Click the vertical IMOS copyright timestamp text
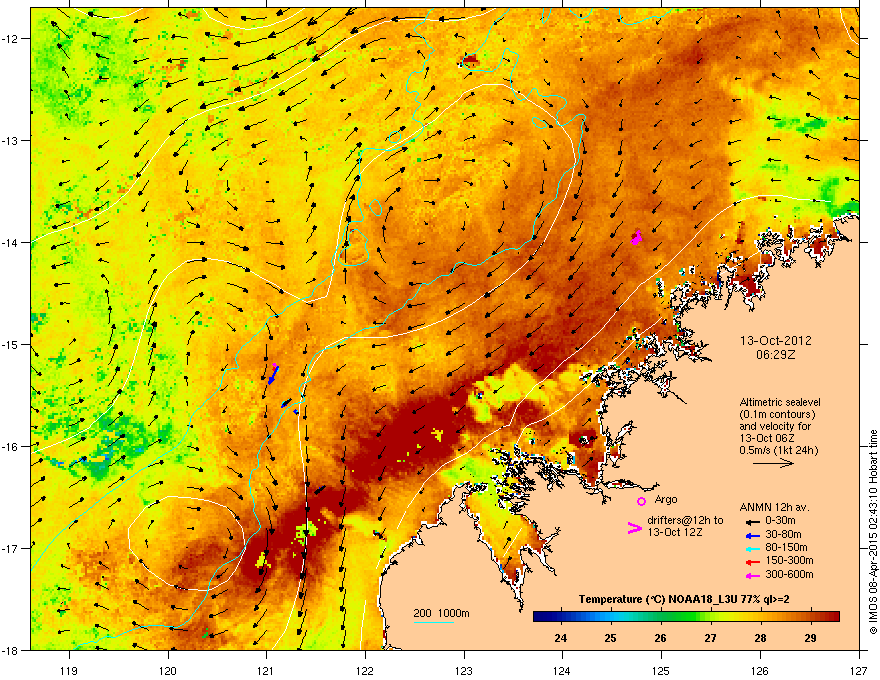The width and height of the screenshot is (880, 680). (x=873, y=532)
